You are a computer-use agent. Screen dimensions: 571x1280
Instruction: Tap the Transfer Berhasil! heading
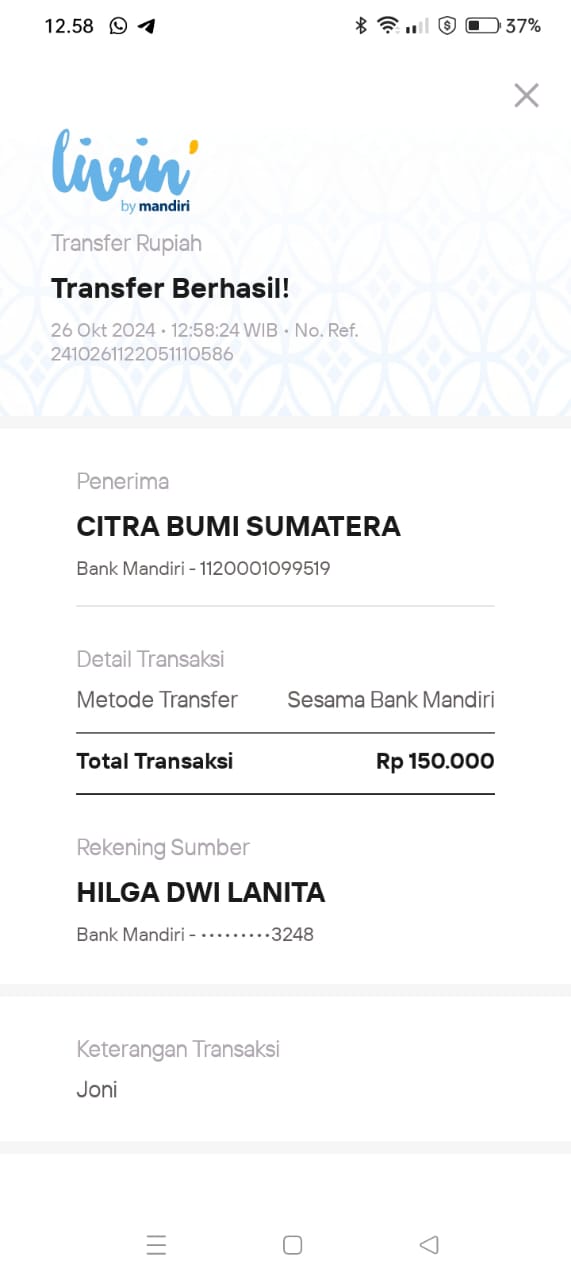[170, 288]
